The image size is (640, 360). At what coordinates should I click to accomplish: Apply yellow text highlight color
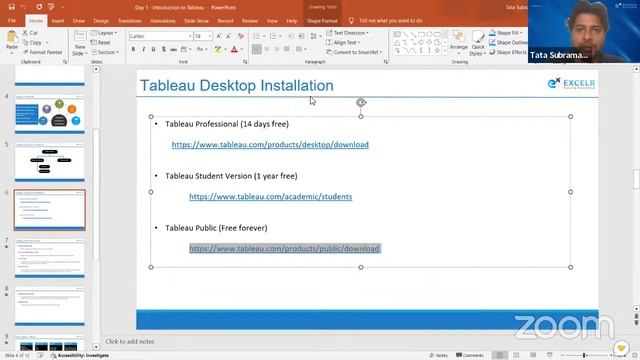pos(218,49)
